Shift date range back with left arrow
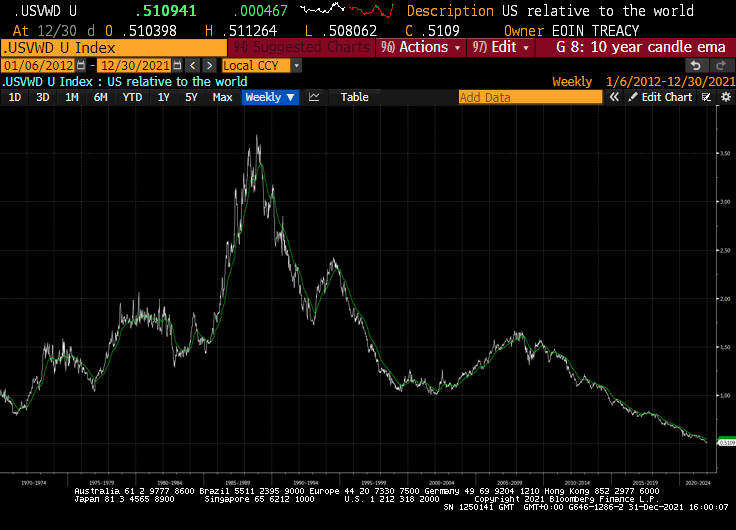Viewport: 736px width, 530px height. [x=193, y=65]
